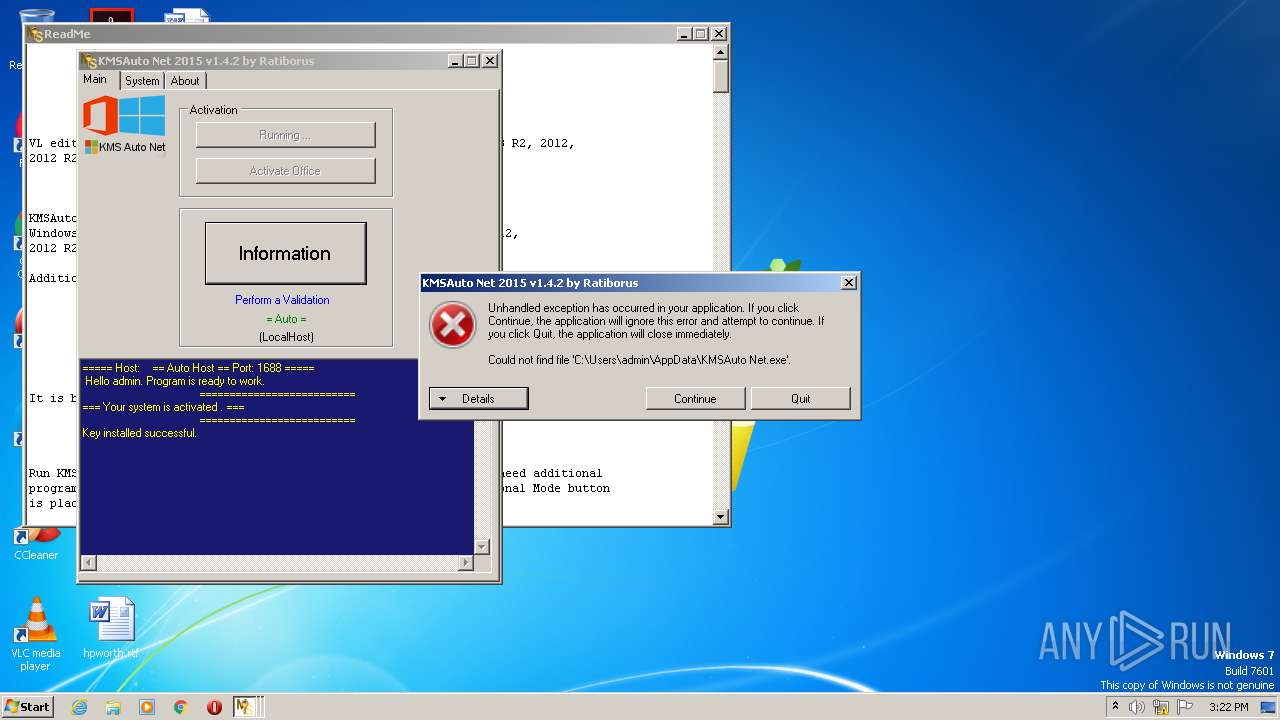Switch to the System tab
The image size is (1280, 720).
[142, 81]
